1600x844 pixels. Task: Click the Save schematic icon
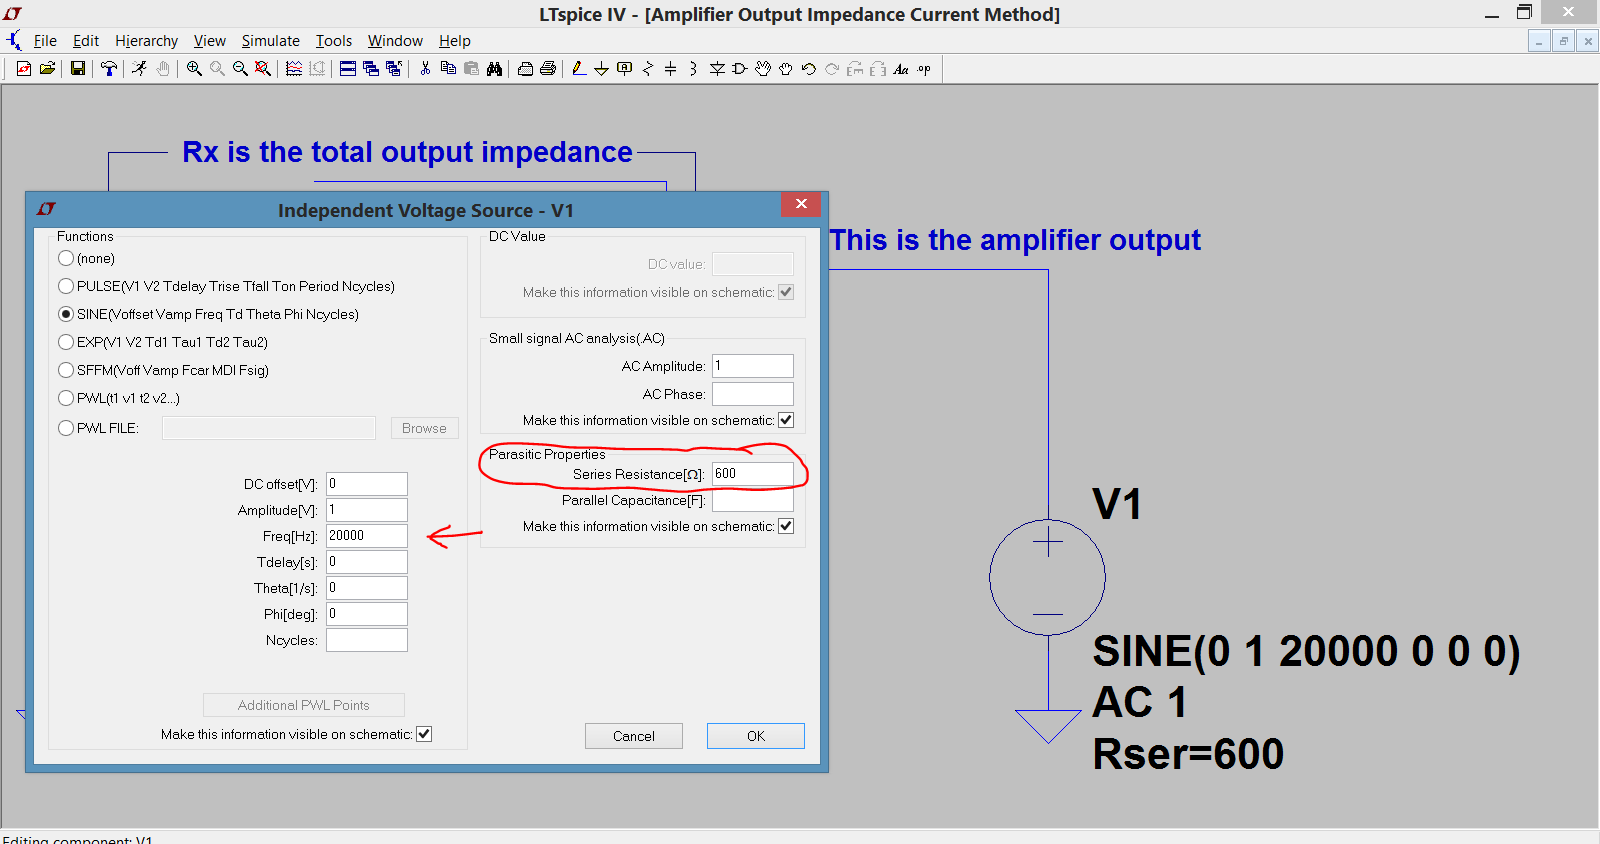pos(78,69)
